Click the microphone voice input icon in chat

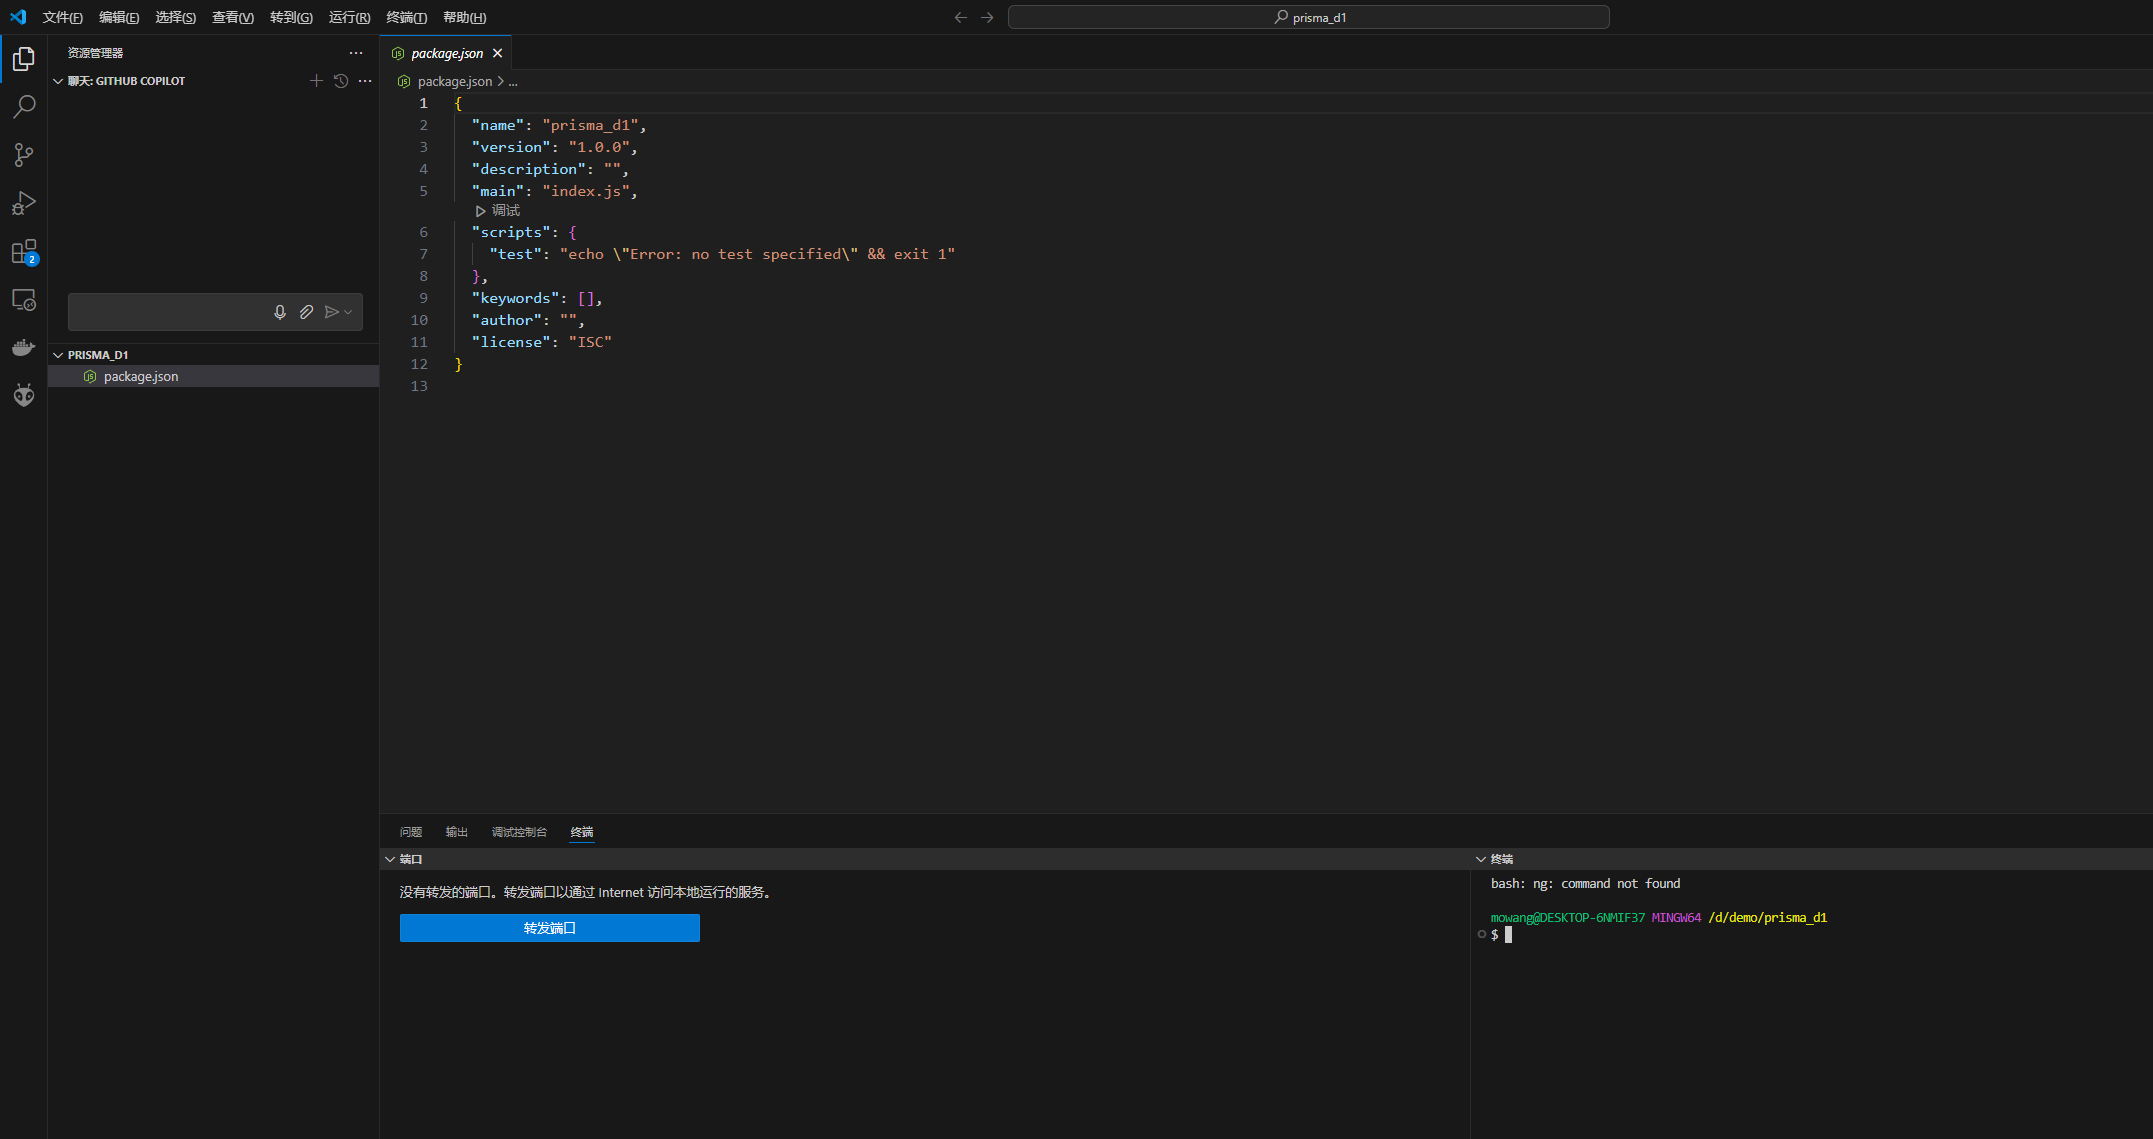point(280,312)
